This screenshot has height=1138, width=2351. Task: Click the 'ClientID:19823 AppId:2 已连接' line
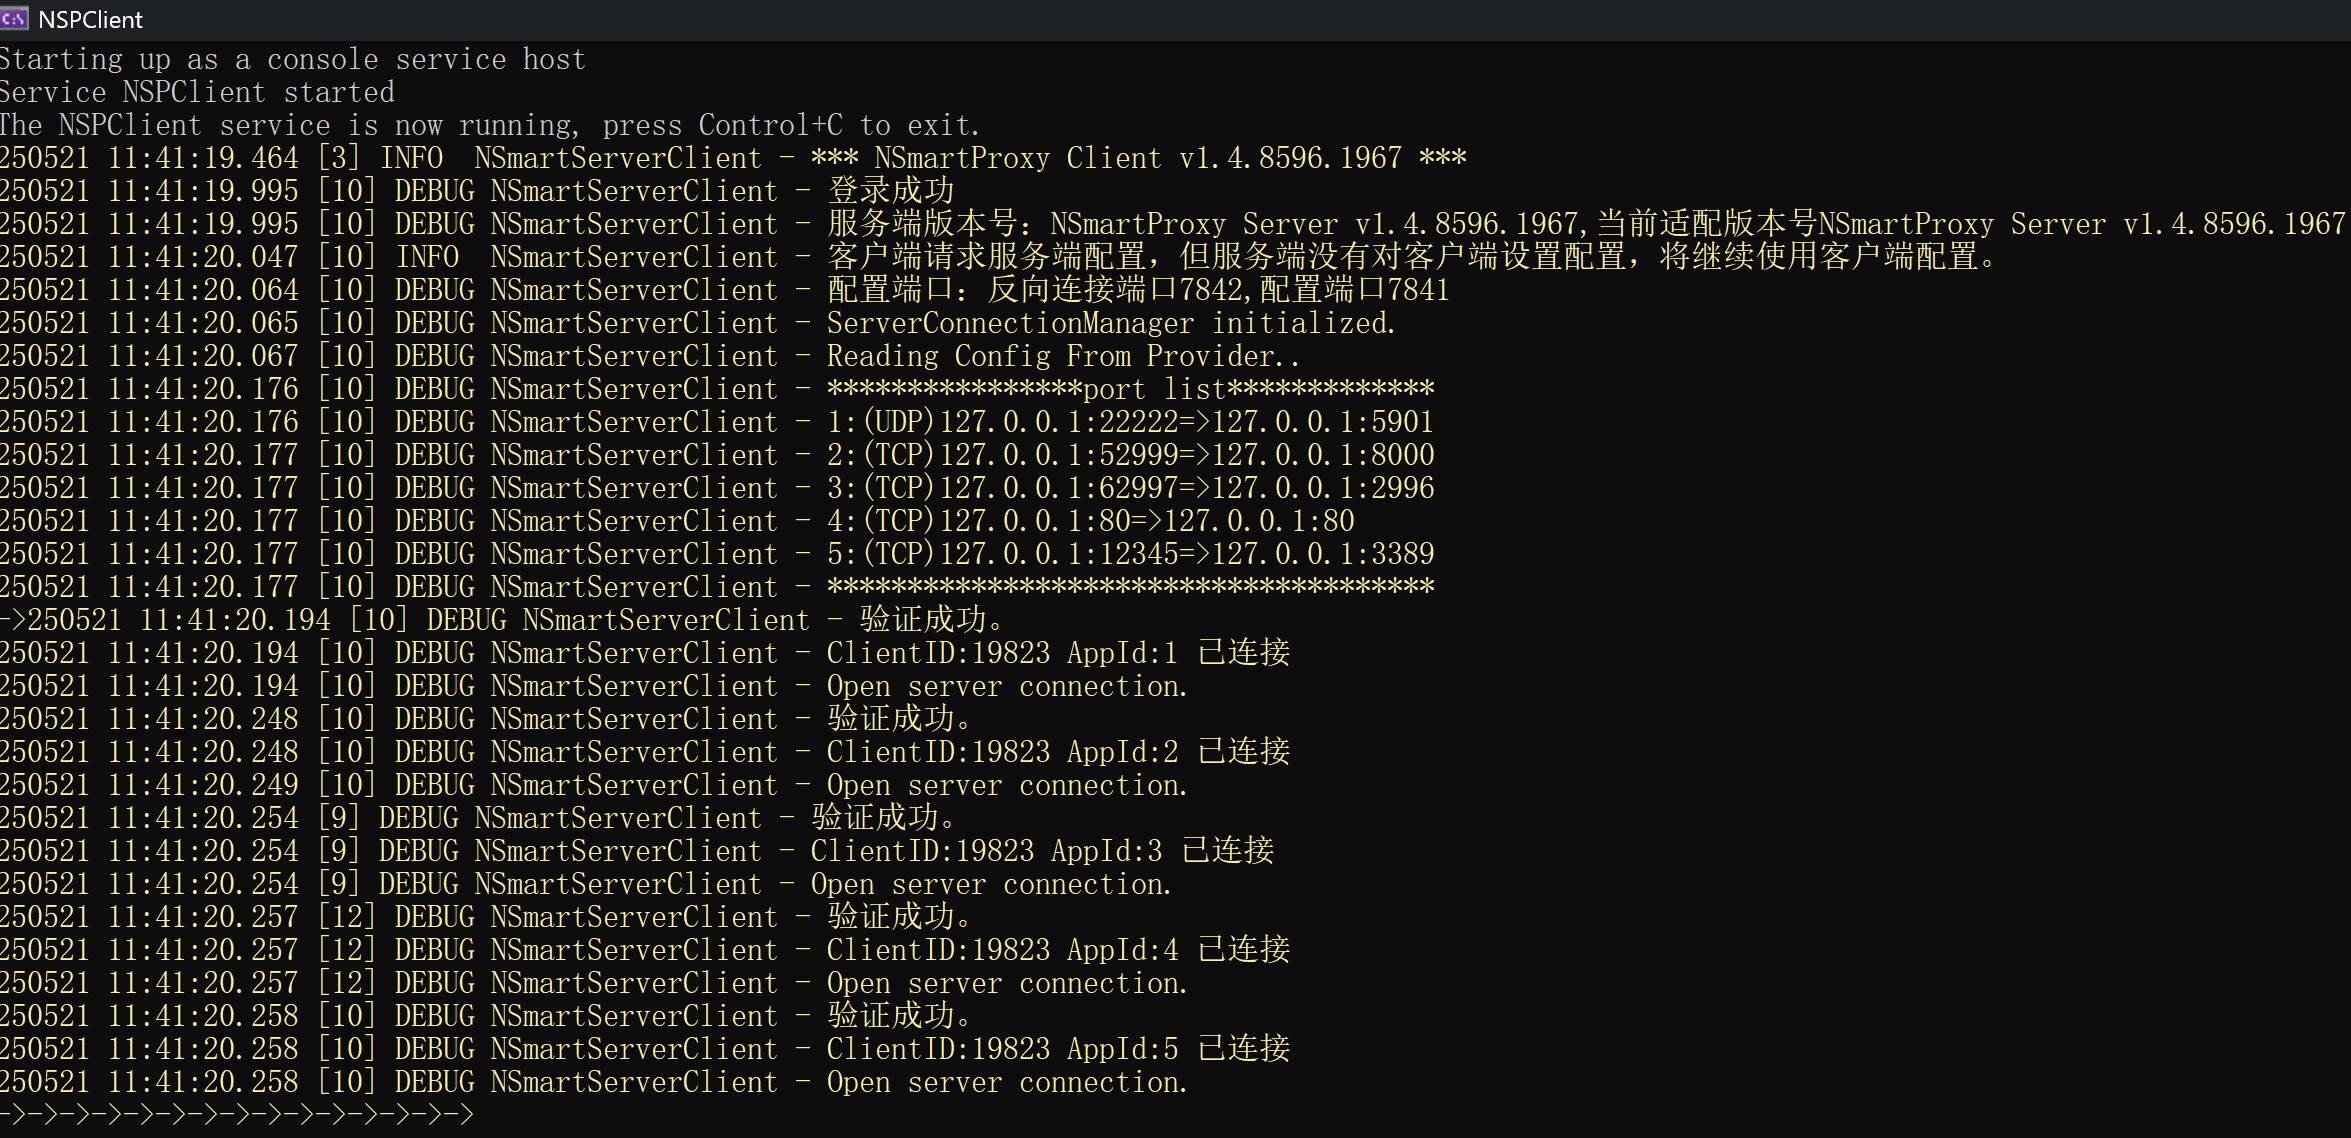(x=645, y=753)
